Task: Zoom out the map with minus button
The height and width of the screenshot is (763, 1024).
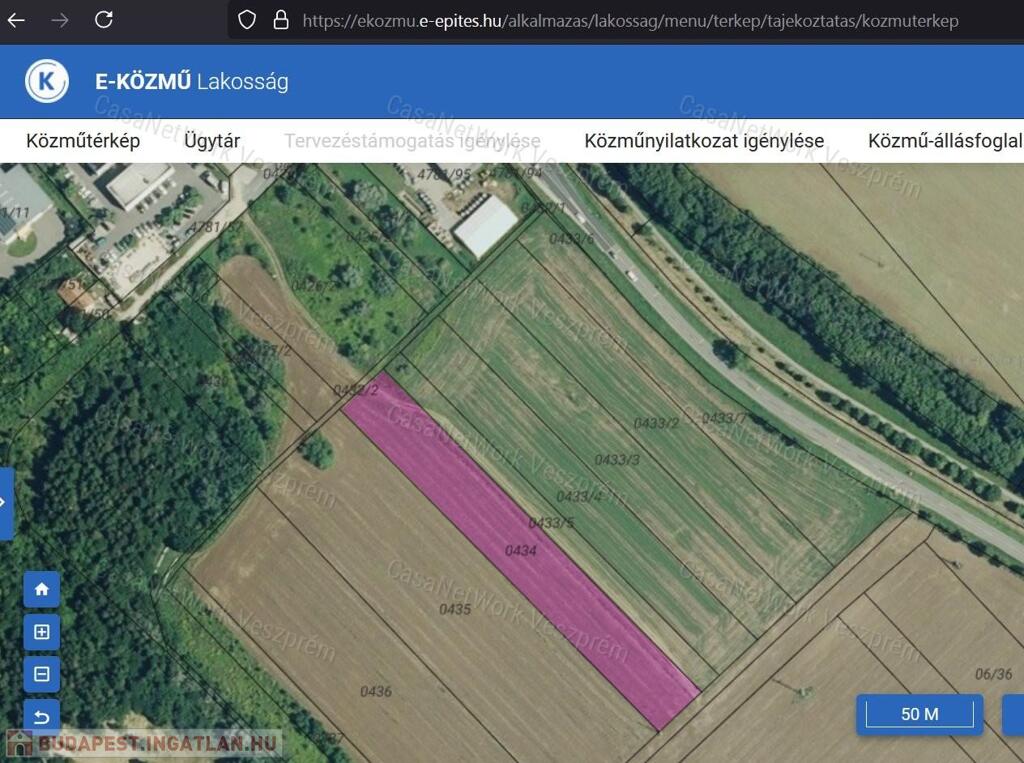Action: (x=42, y=674)
